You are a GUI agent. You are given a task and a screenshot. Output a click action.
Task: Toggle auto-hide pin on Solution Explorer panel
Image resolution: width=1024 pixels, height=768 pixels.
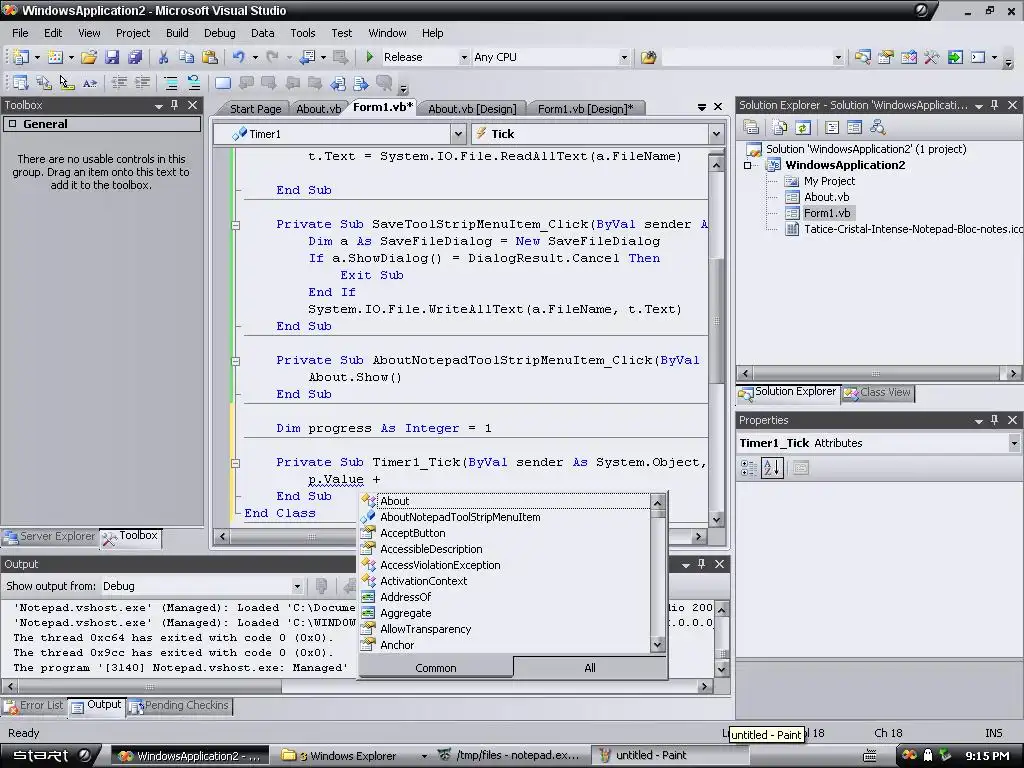(994, 105)
